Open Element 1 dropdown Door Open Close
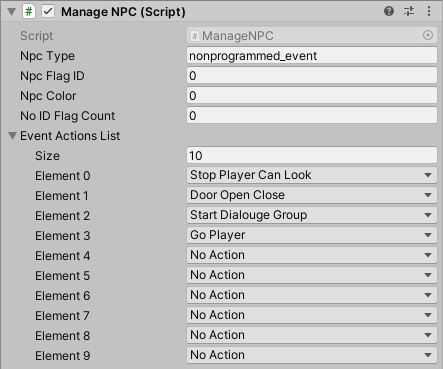443x369 pixels. coord(312,195)
